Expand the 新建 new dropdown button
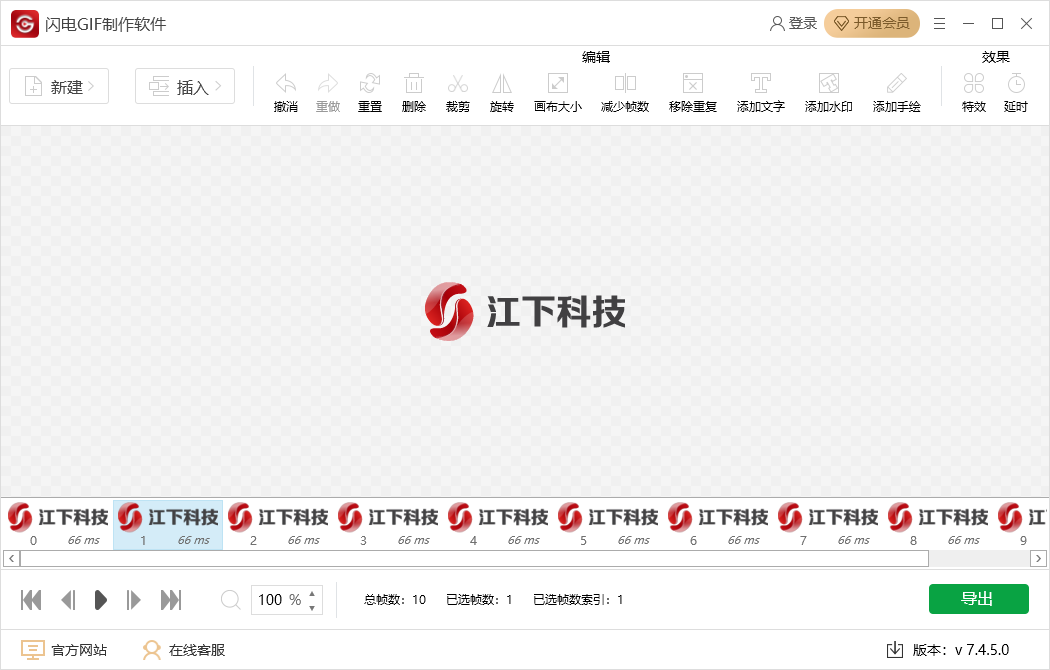The height and width of the screenshot is (670, 1050). point(59,86)
